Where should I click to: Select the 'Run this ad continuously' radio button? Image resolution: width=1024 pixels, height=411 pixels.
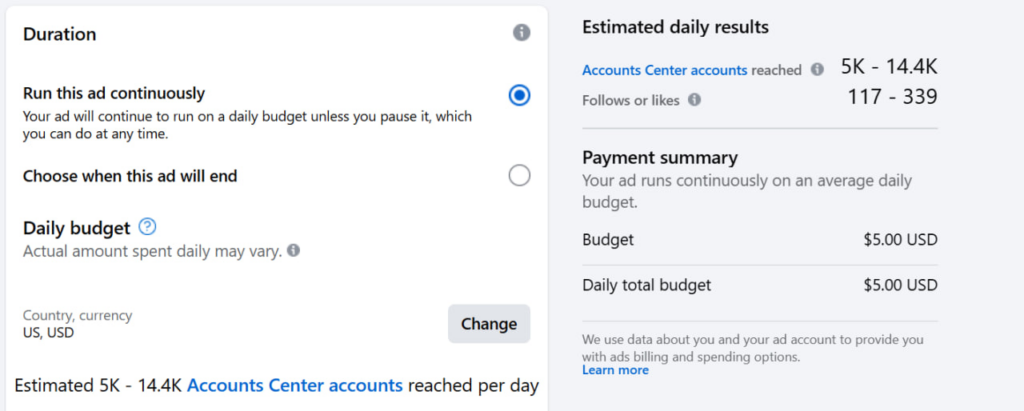519,95
